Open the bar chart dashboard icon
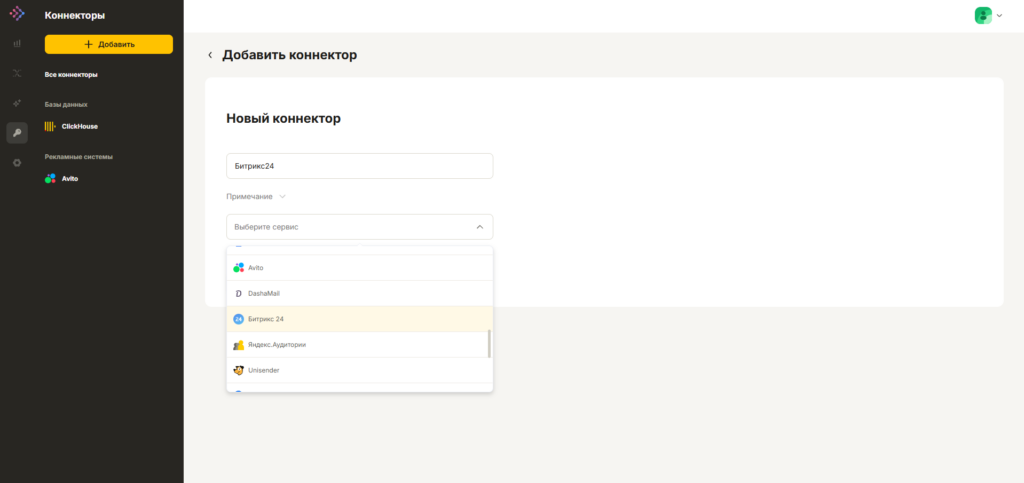 [x=17, y=43]
